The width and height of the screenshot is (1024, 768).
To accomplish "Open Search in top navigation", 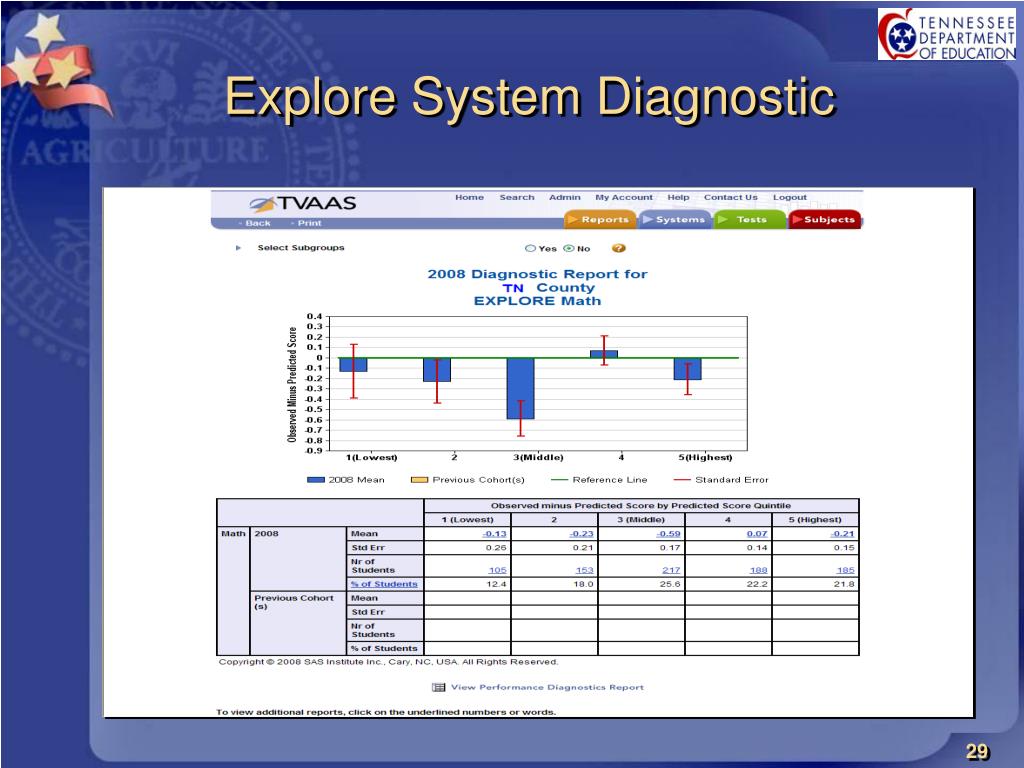I will (x=517, y=197).
